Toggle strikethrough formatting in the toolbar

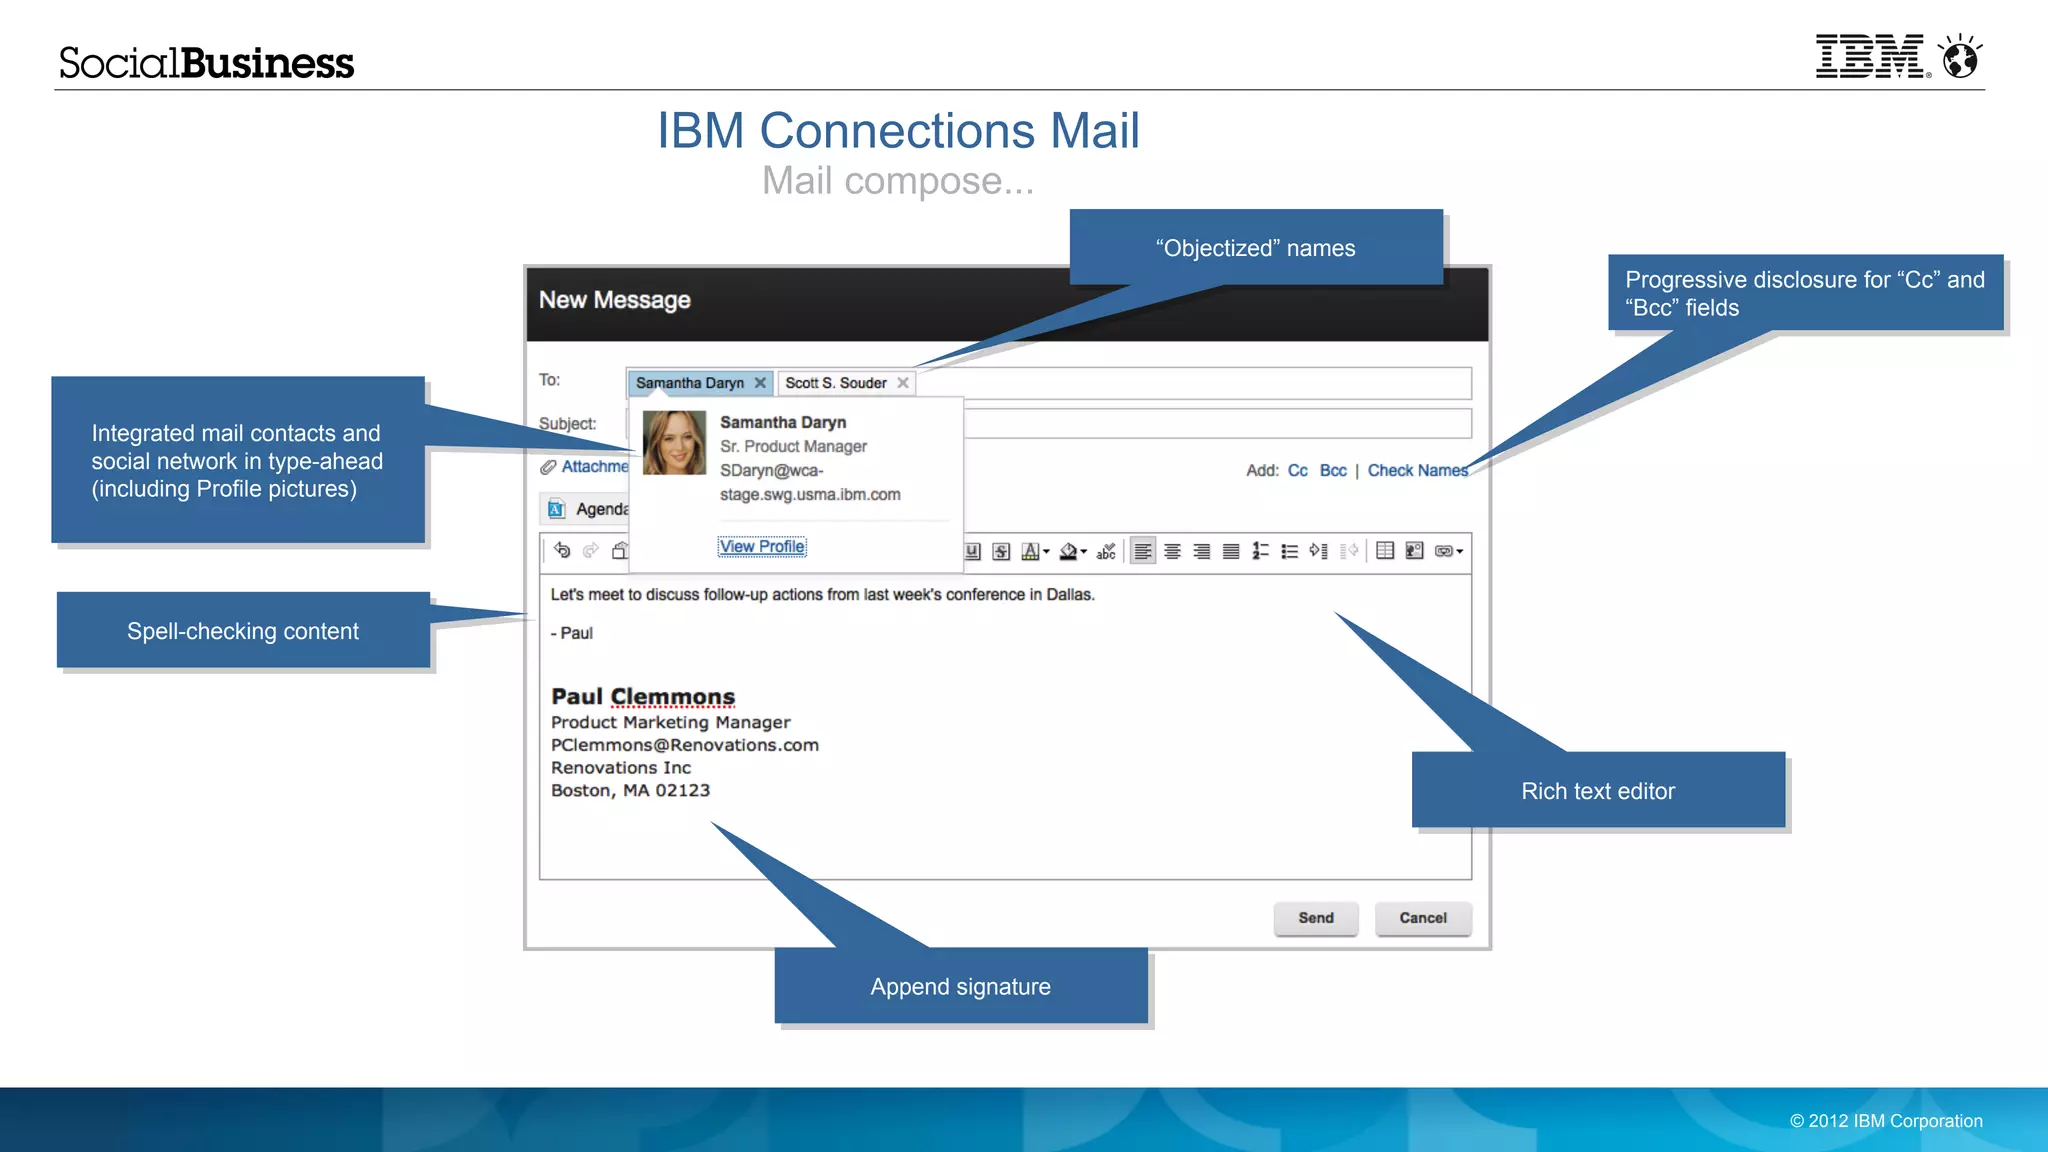(x=1001, y=551)
